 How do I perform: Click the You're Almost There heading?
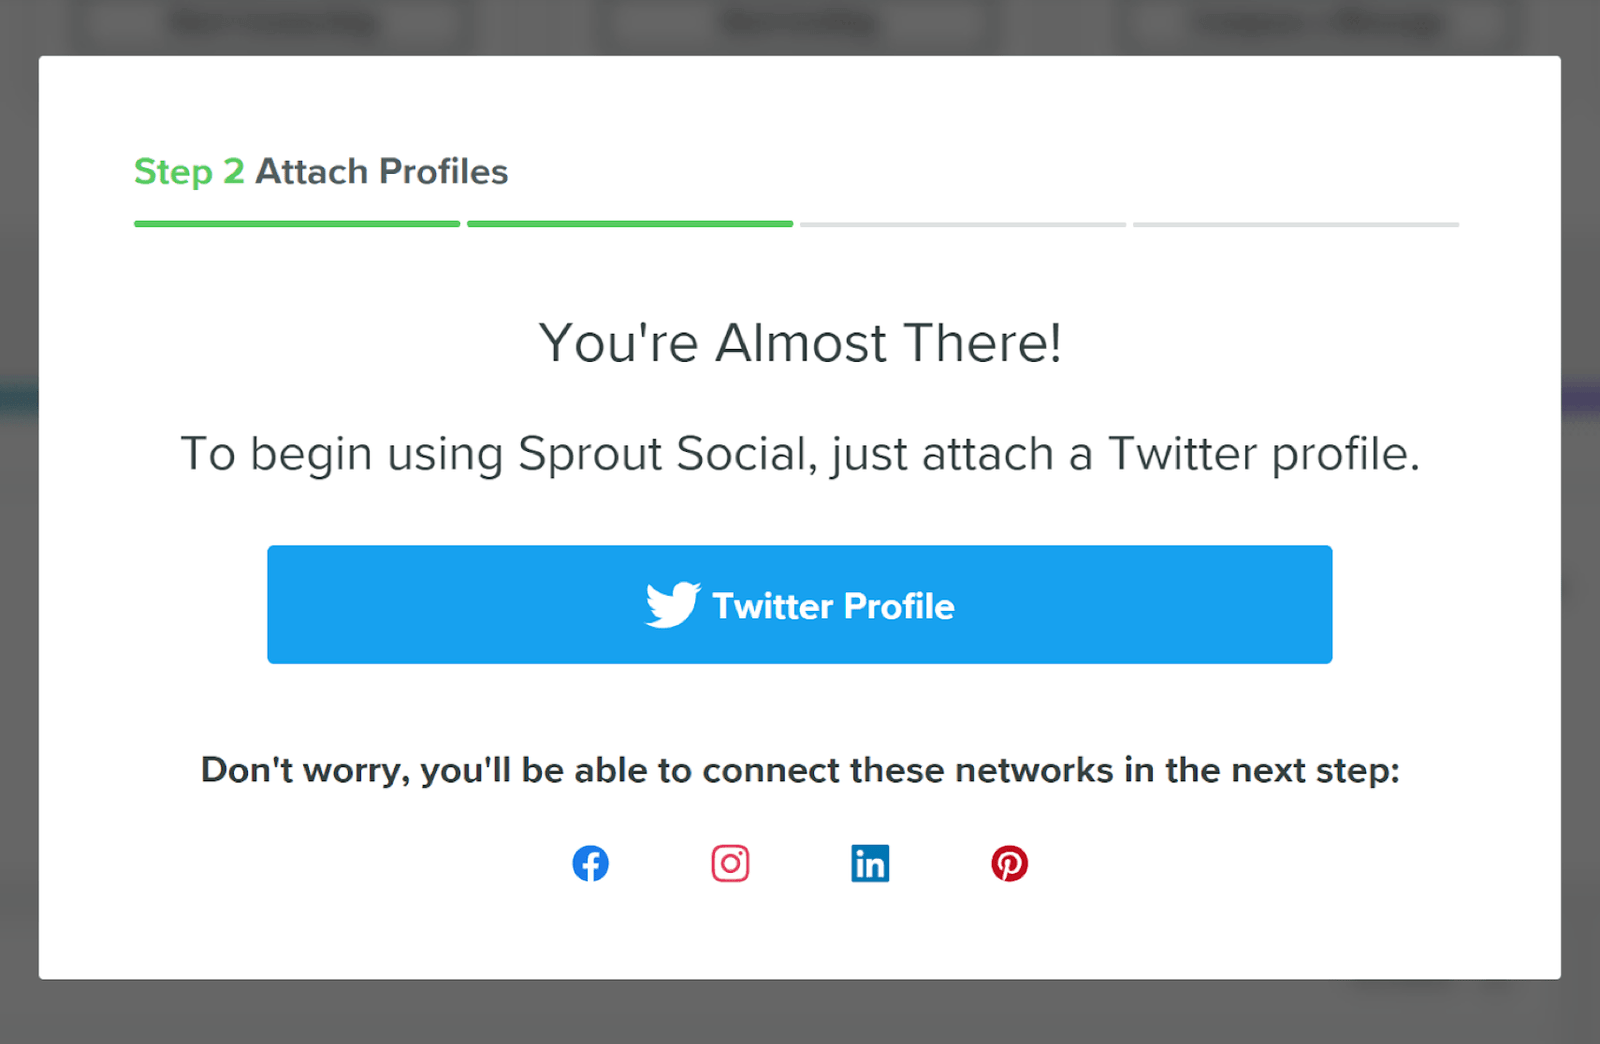click(800, 343)
